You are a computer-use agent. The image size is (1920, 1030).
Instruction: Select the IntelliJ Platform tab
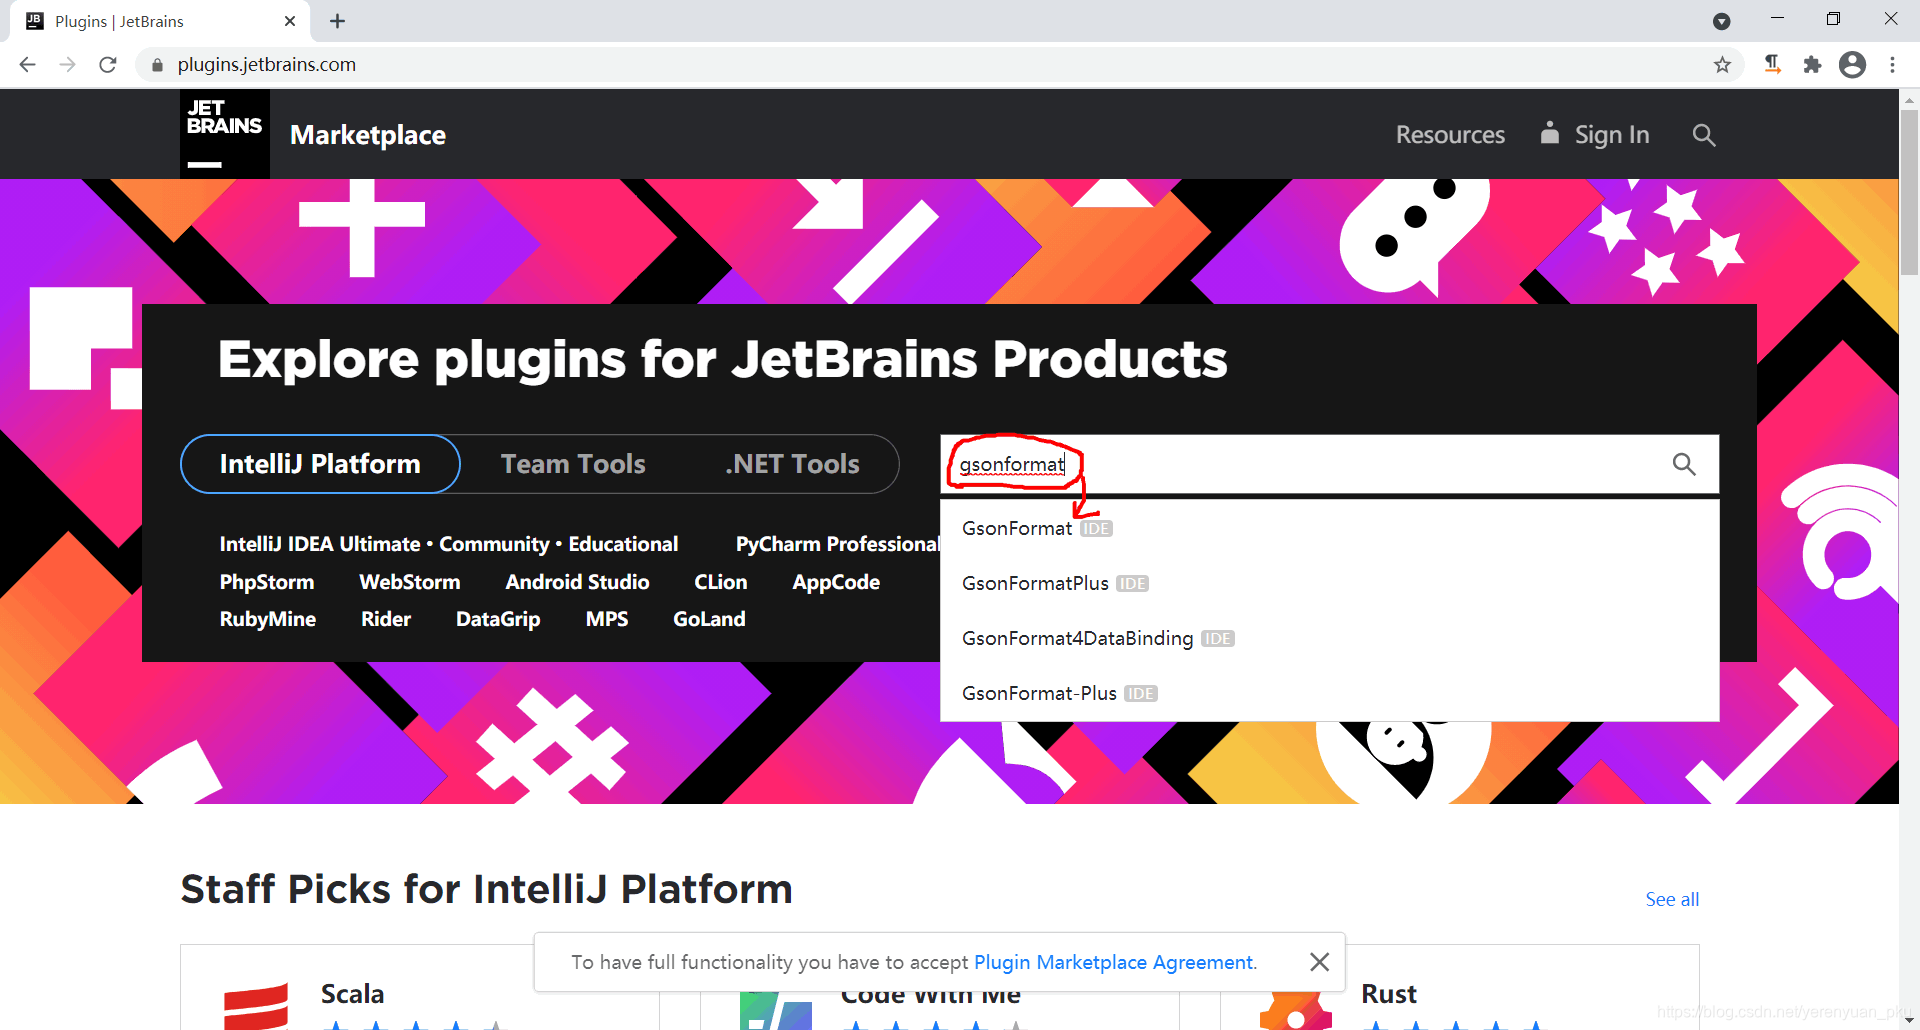(x=320, y=464)
